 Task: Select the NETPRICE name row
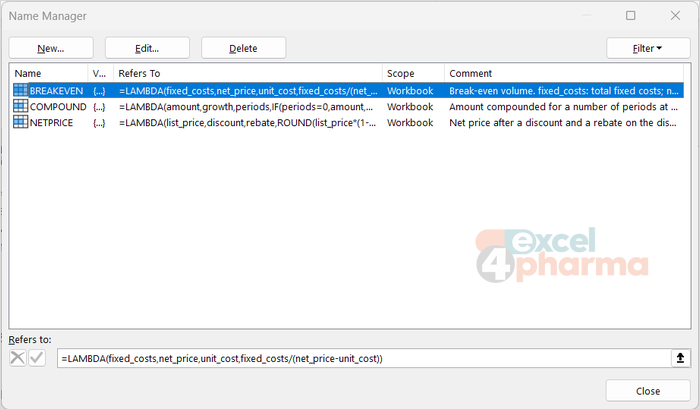coord(348,122)
